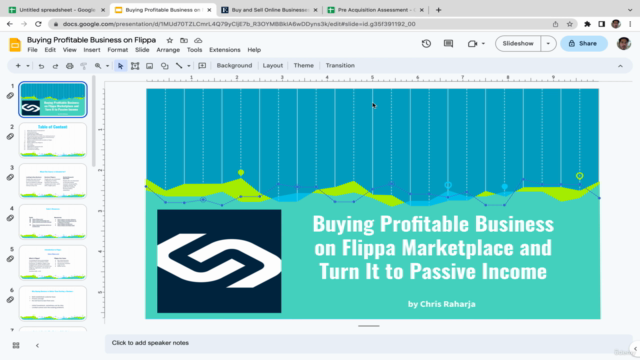Click the zoom magnifier tool

coord(98,66)
